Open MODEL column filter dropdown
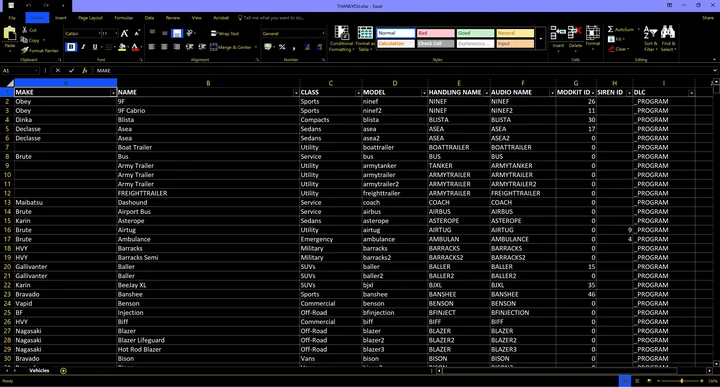Image resolution: width=720 pixels, height=387 pixels. point(424,93)
